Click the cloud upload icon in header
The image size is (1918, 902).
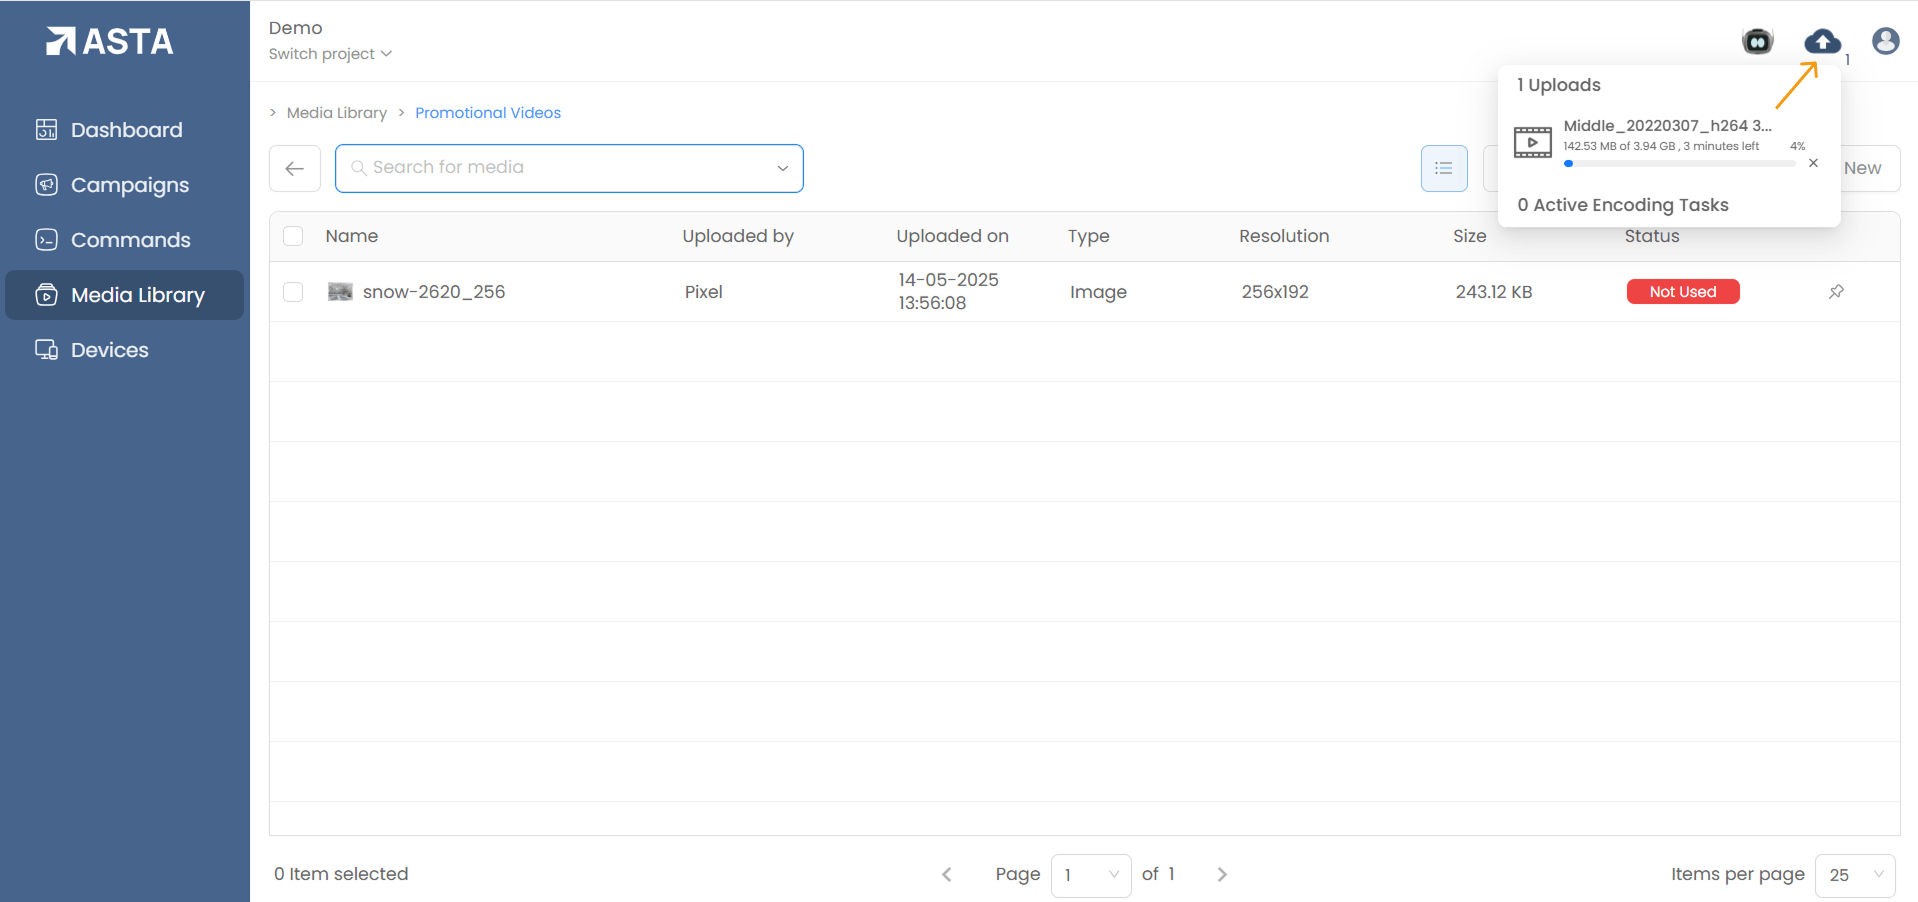tap(1822, 41)
